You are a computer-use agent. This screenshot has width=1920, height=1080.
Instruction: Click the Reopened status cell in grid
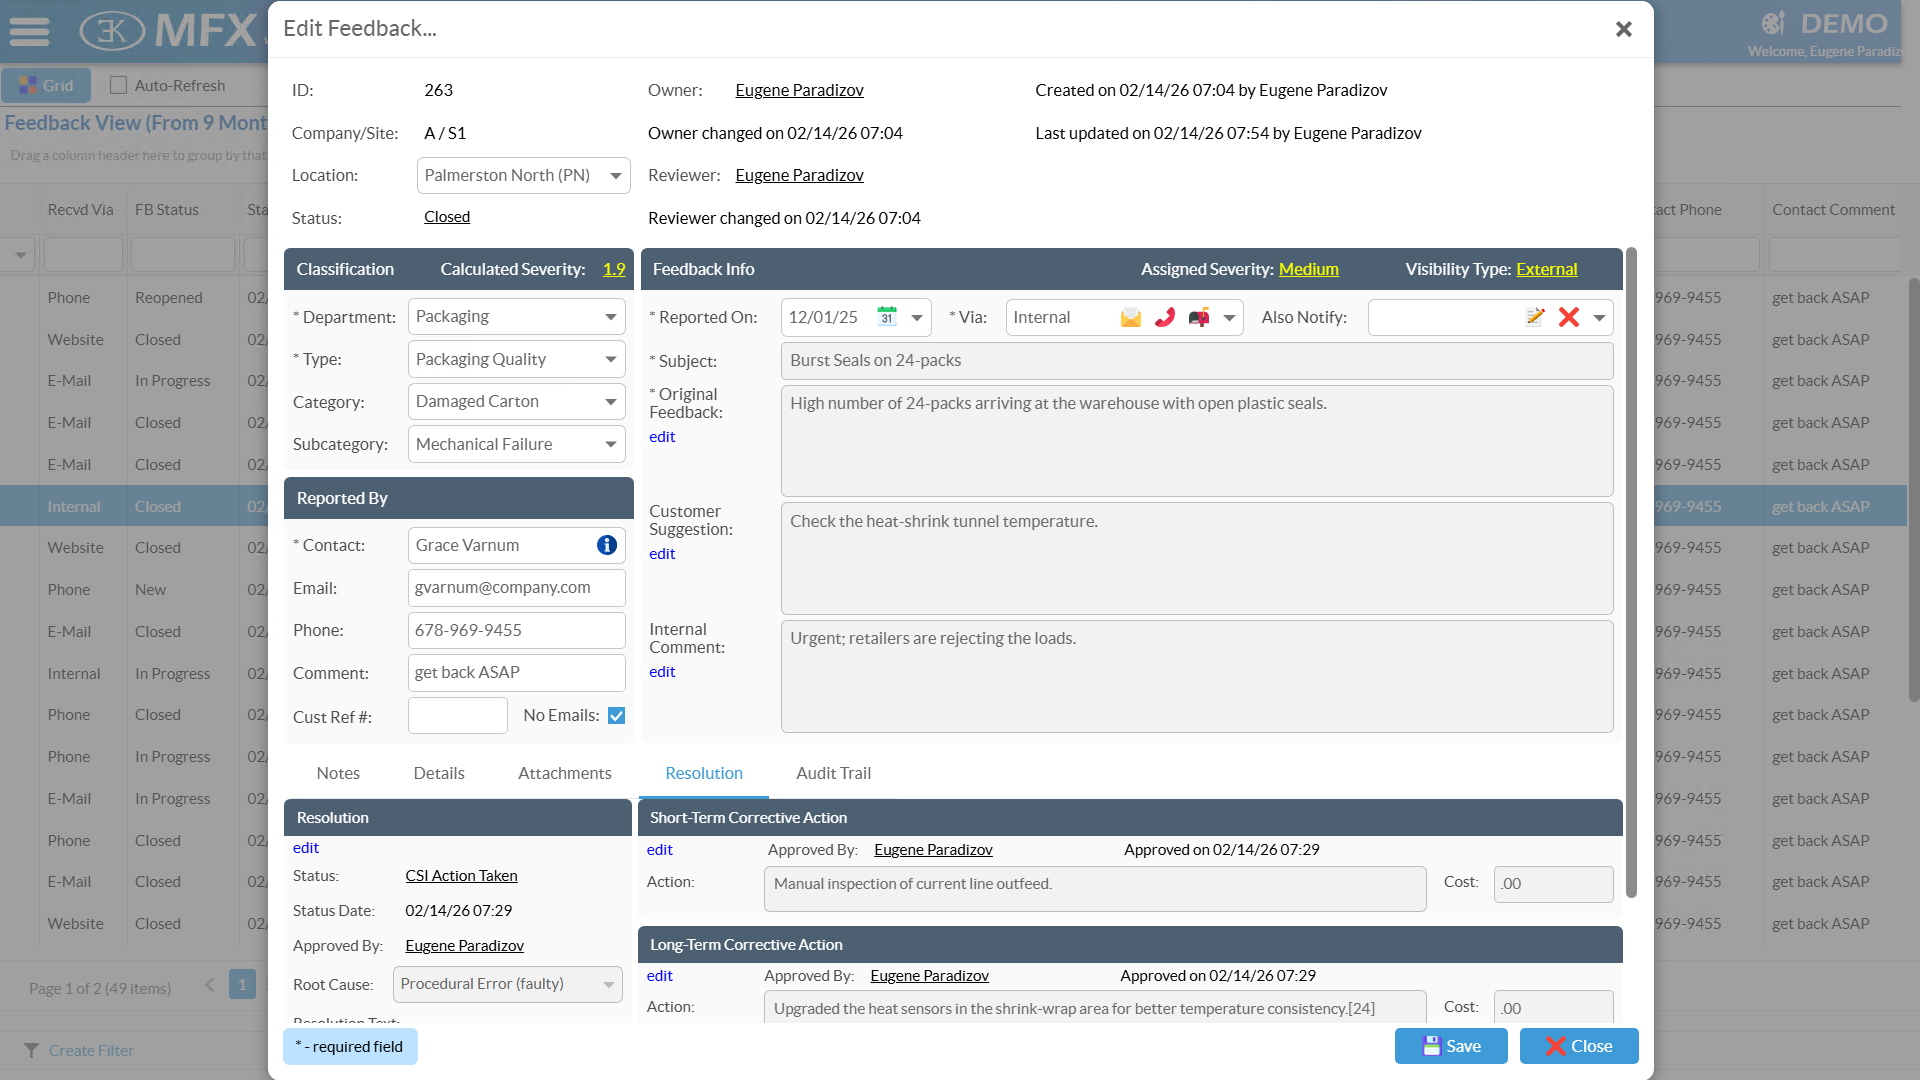(168, 298)
